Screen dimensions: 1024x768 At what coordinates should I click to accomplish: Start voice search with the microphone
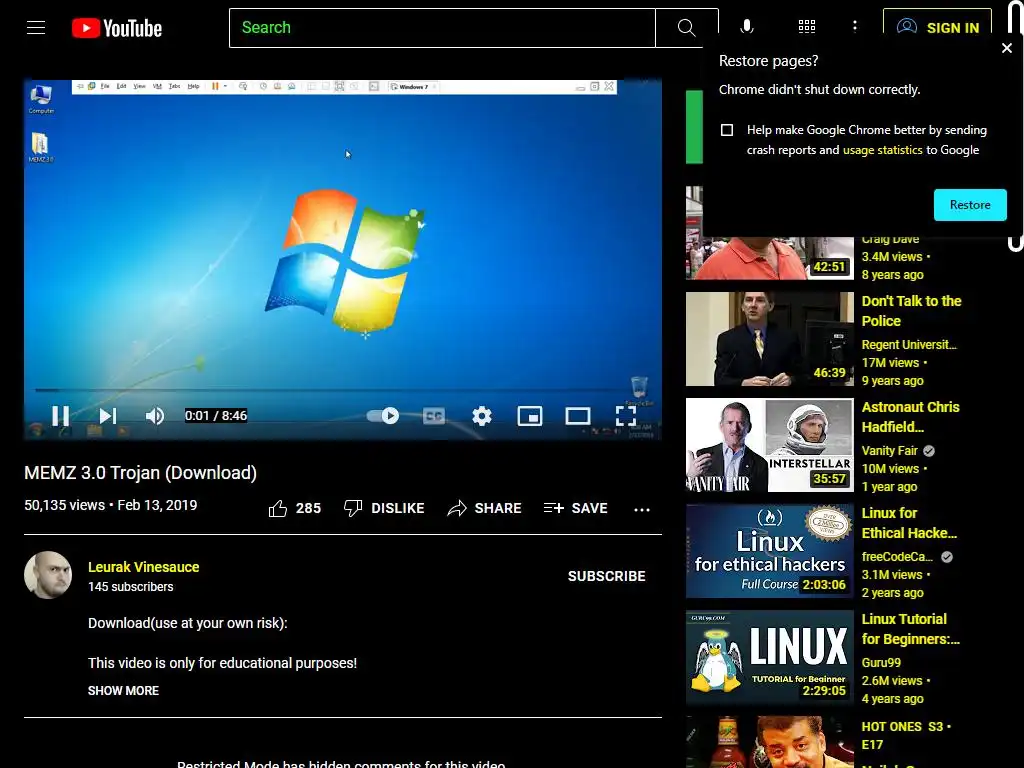(x=746, y=27)
